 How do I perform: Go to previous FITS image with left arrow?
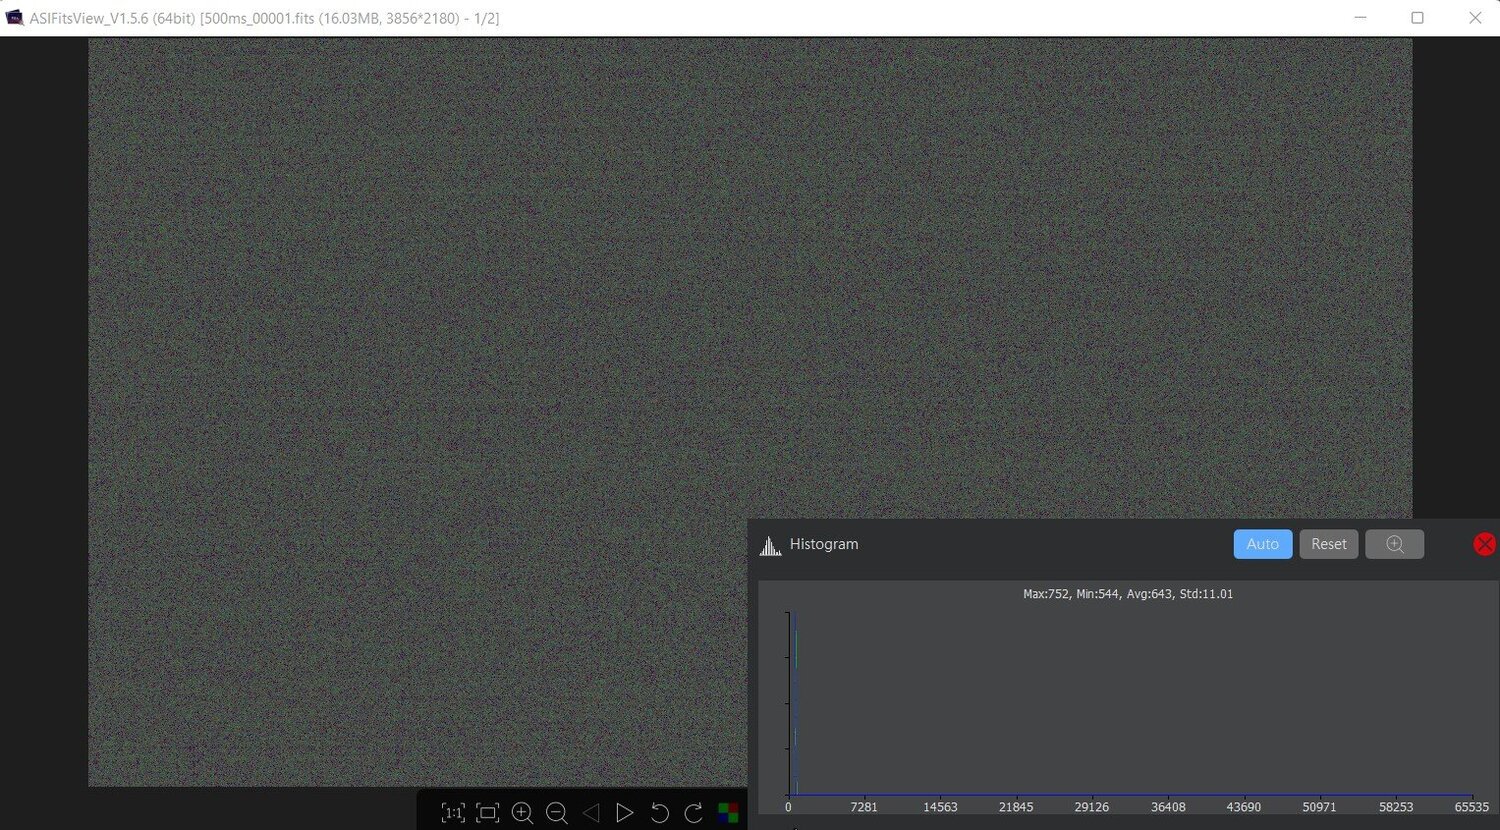point(590,813)
